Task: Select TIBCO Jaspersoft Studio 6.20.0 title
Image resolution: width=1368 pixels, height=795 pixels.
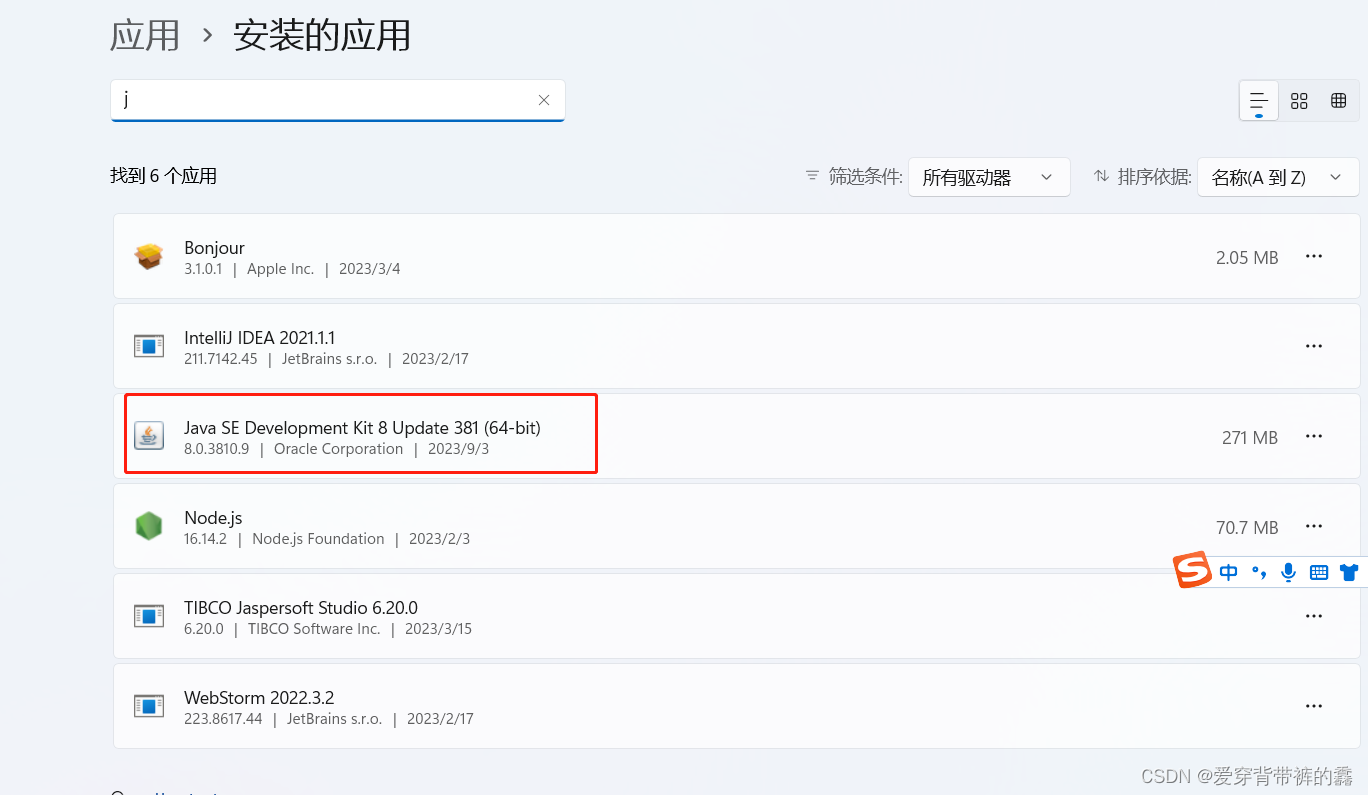Action: click(x=301, y=608)
